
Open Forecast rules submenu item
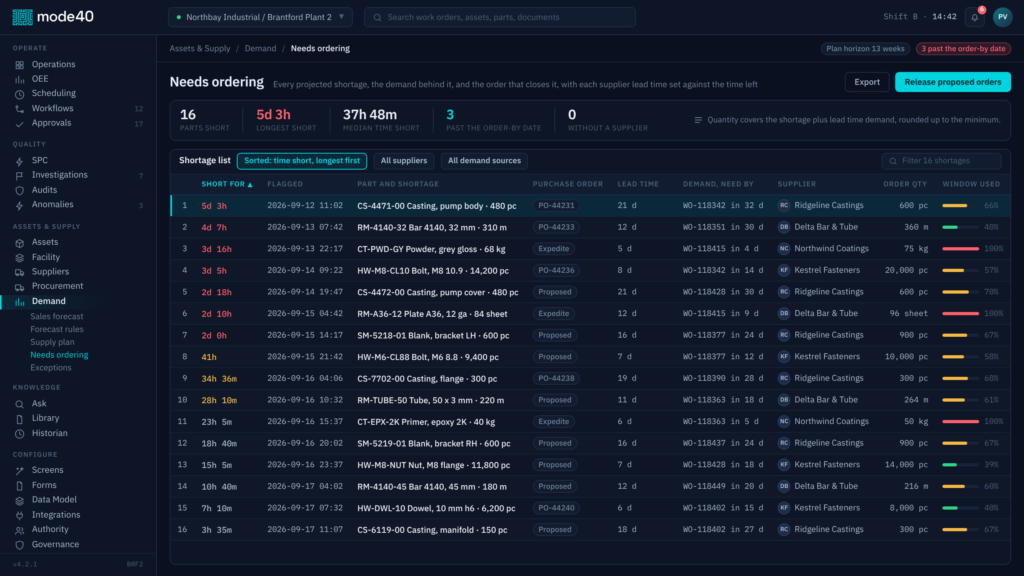click(x=57, y=329)
